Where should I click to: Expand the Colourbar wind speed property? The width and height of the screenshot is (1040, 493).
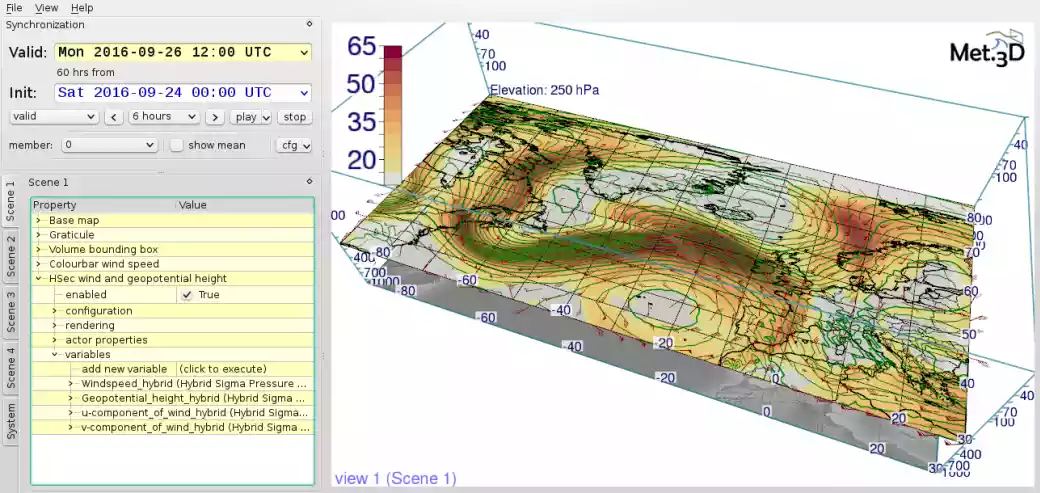coord(38,264)
